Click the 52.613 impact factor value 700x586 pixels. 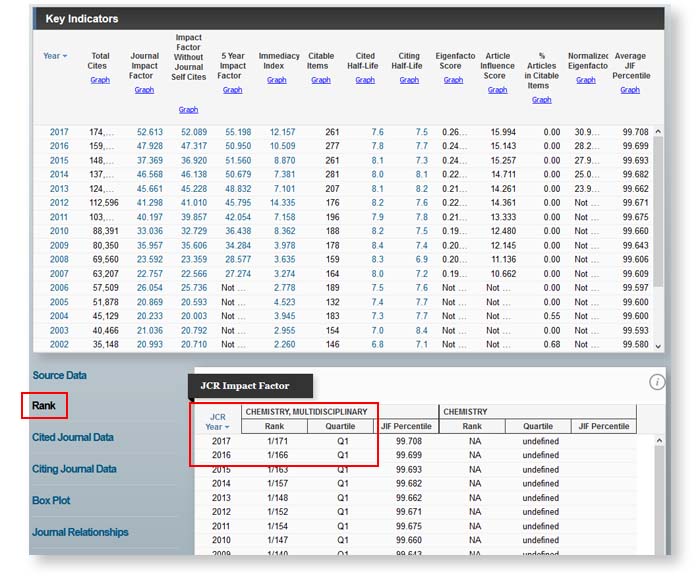tap(150, 132)
